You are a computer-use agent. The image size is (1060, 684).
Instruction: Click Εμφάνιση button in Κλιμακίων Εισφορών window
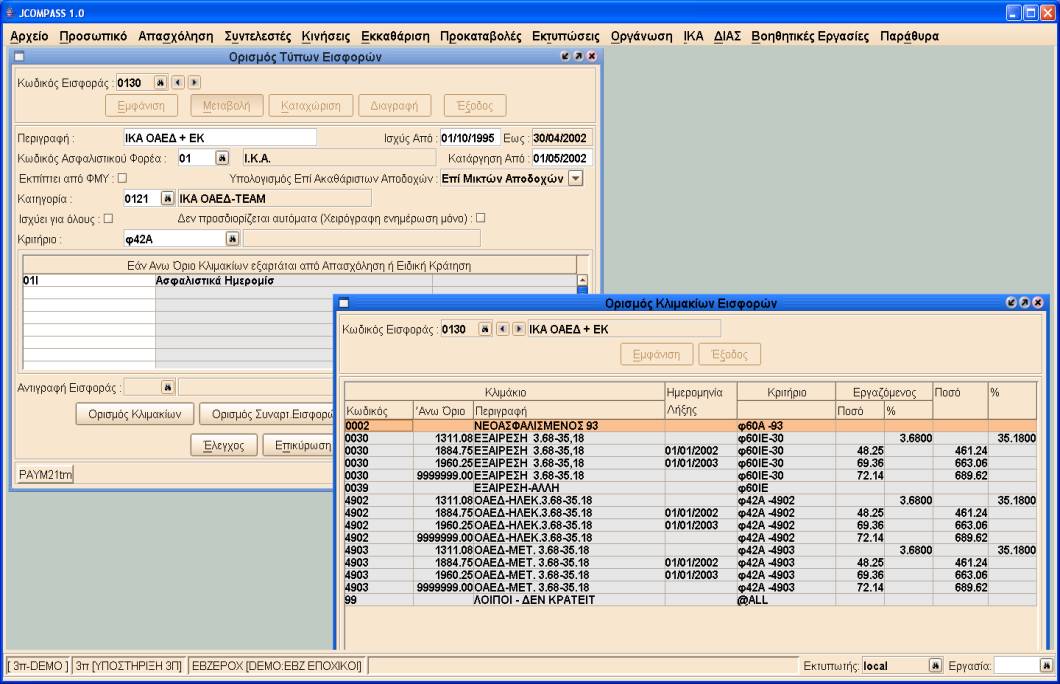click(x=656, y=354)
